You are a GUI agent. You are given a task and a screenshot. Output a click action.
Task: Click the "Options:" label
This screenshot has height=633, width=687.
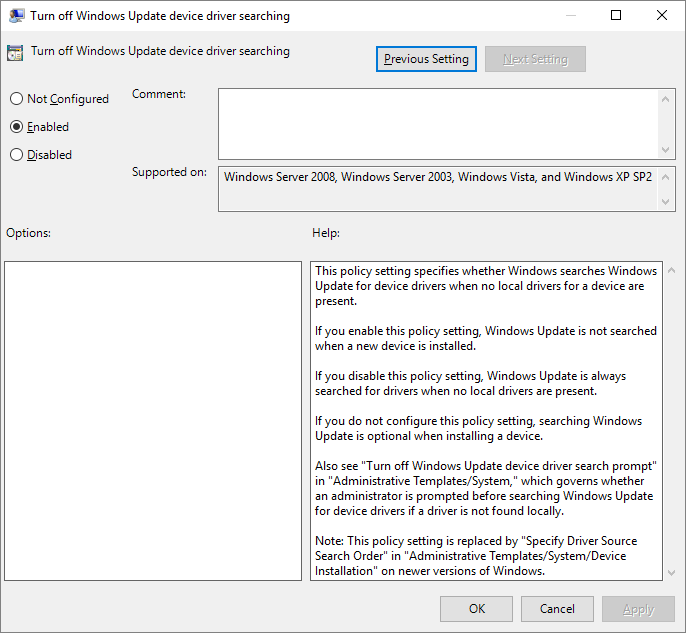[28, 233]
